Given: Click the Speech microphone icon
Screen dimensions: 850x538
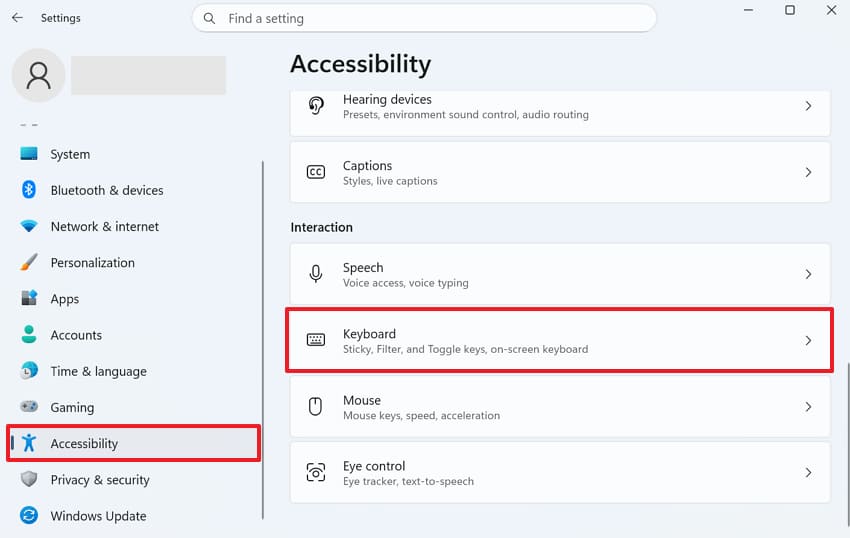Looking at the screenshot, I should 316,274.
